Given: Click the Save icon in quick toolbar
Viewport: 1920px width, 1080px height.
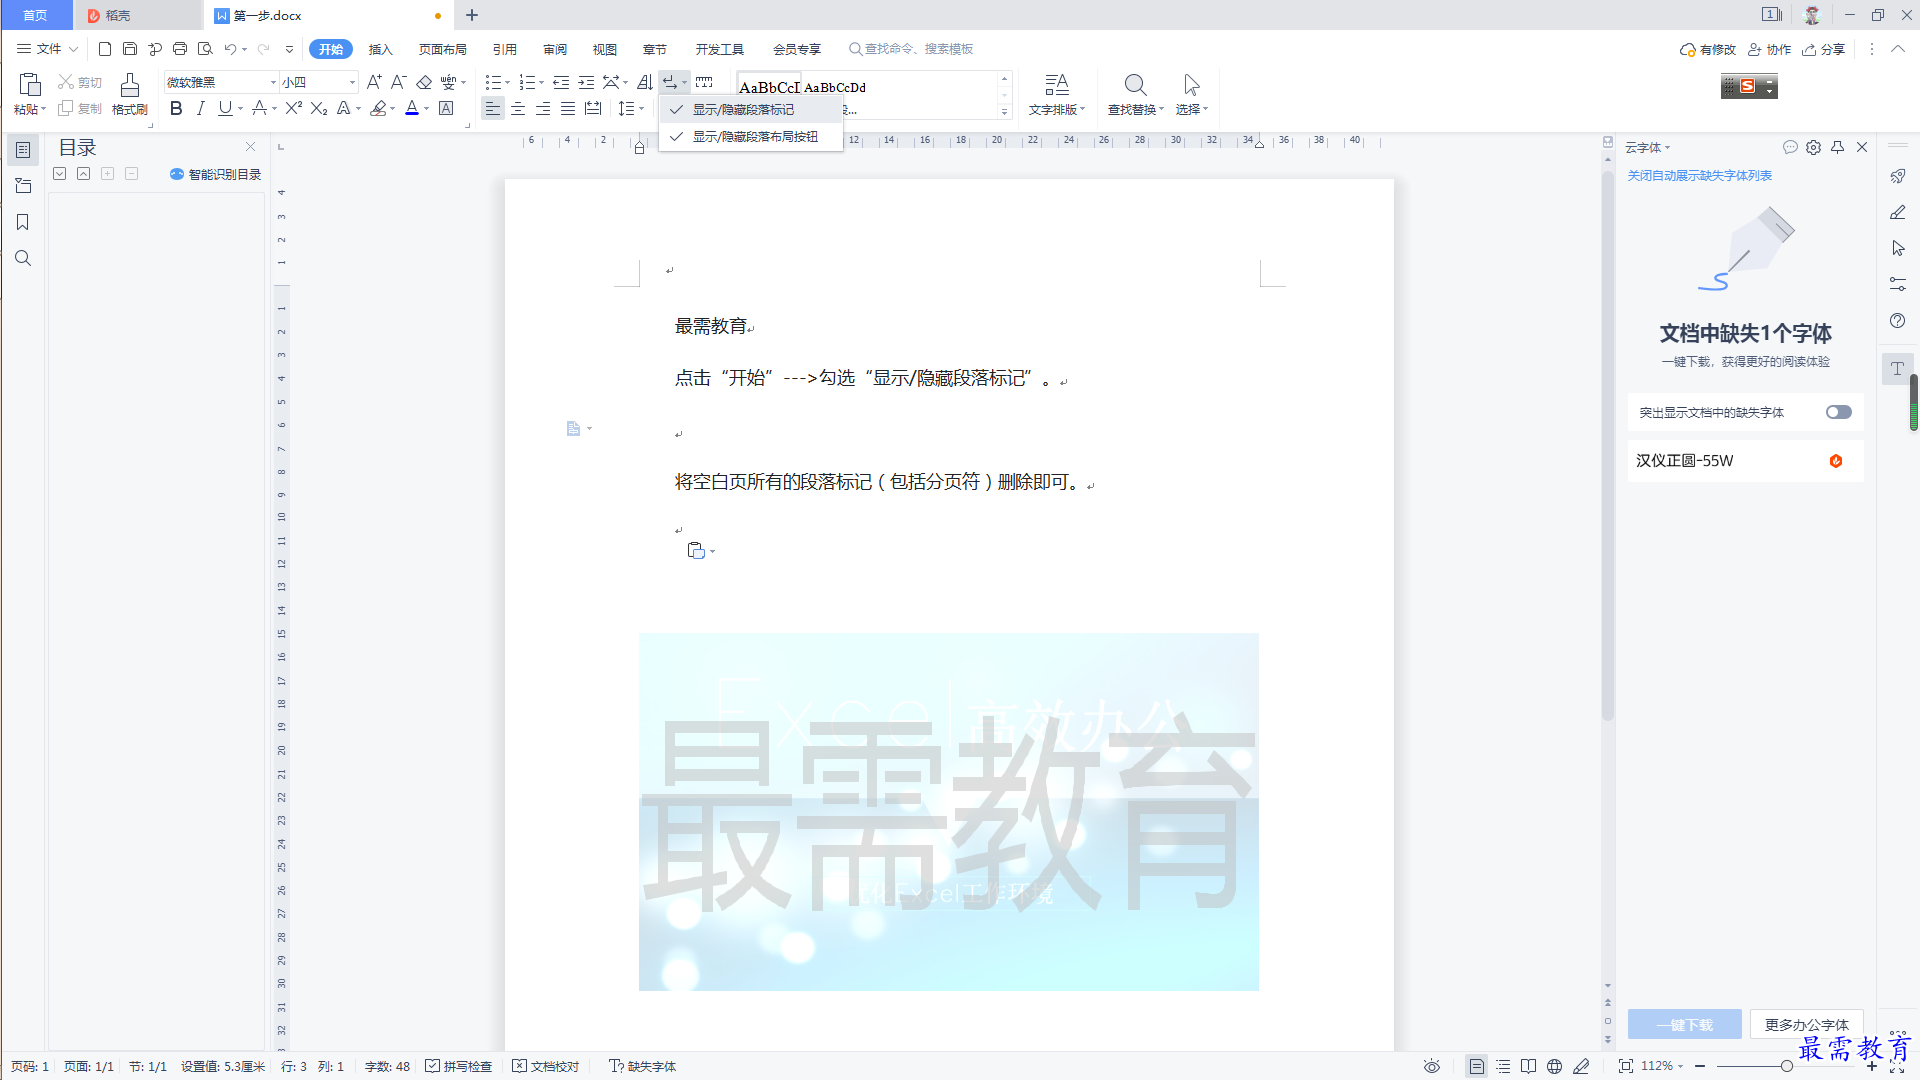Looking at the screenshot, I should [x=130, y=49].
